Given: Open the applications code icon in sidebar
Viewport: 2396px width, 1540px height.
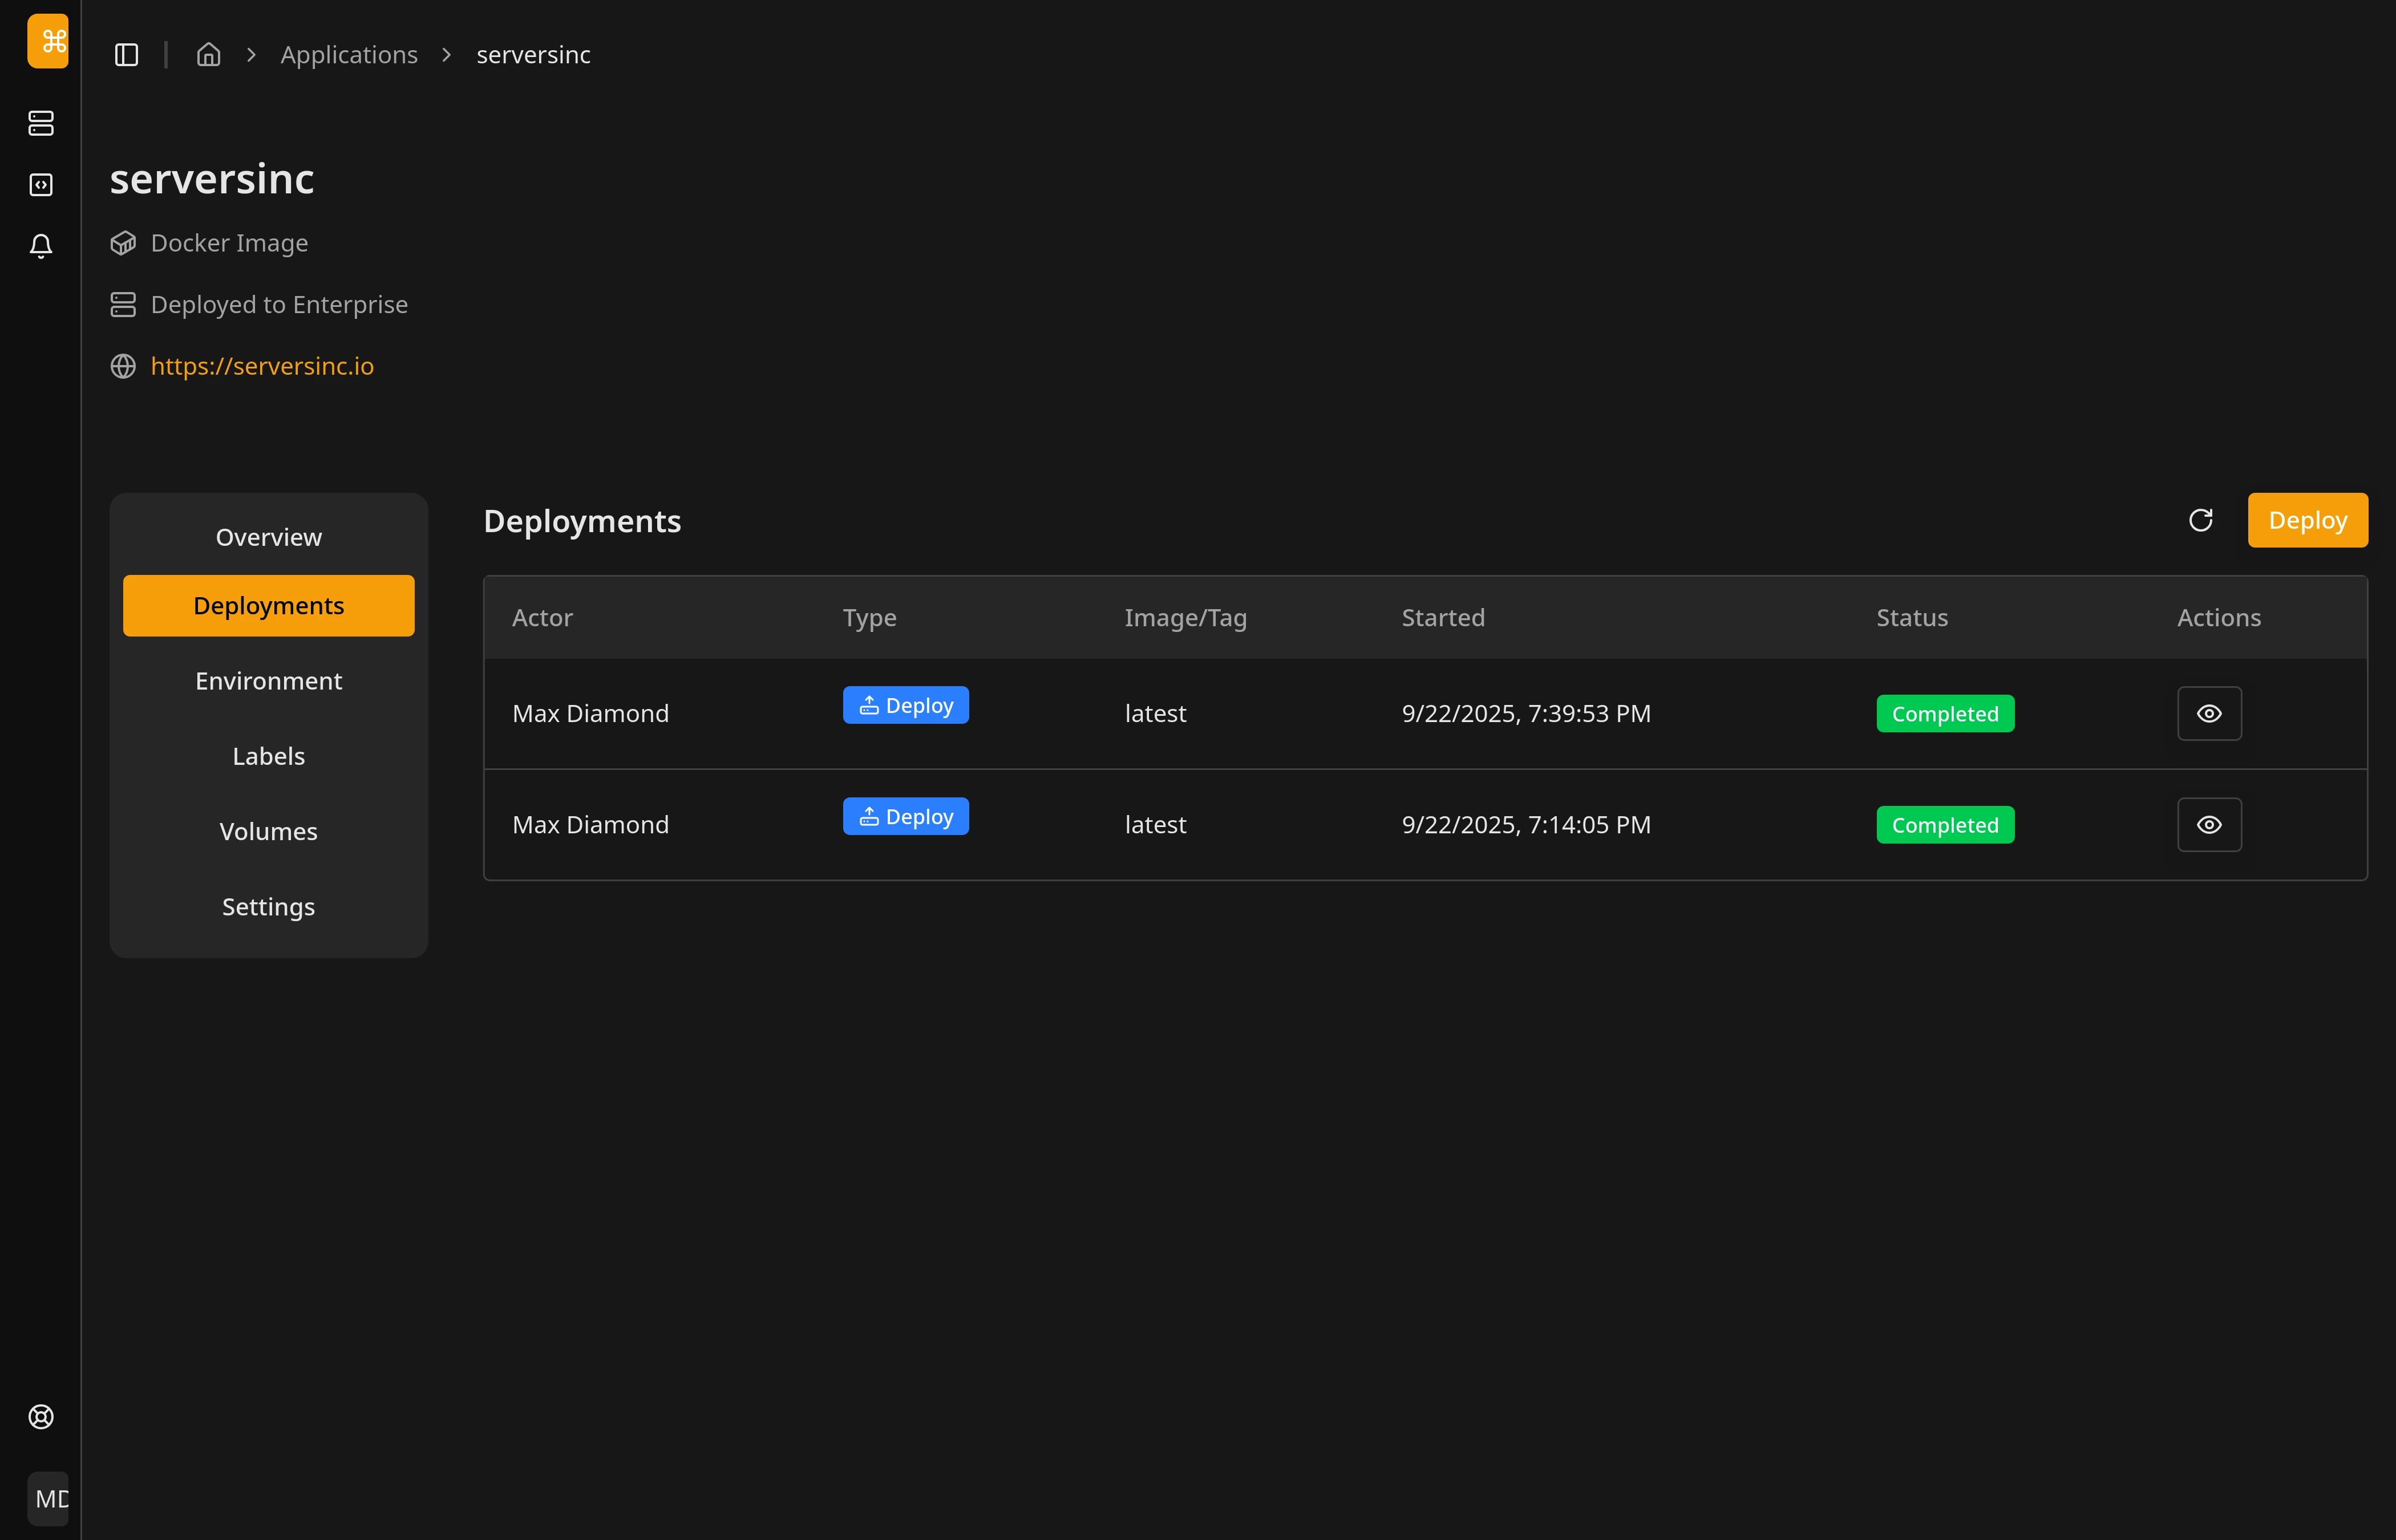Looking at the screenshot, I should pos(41,185).
